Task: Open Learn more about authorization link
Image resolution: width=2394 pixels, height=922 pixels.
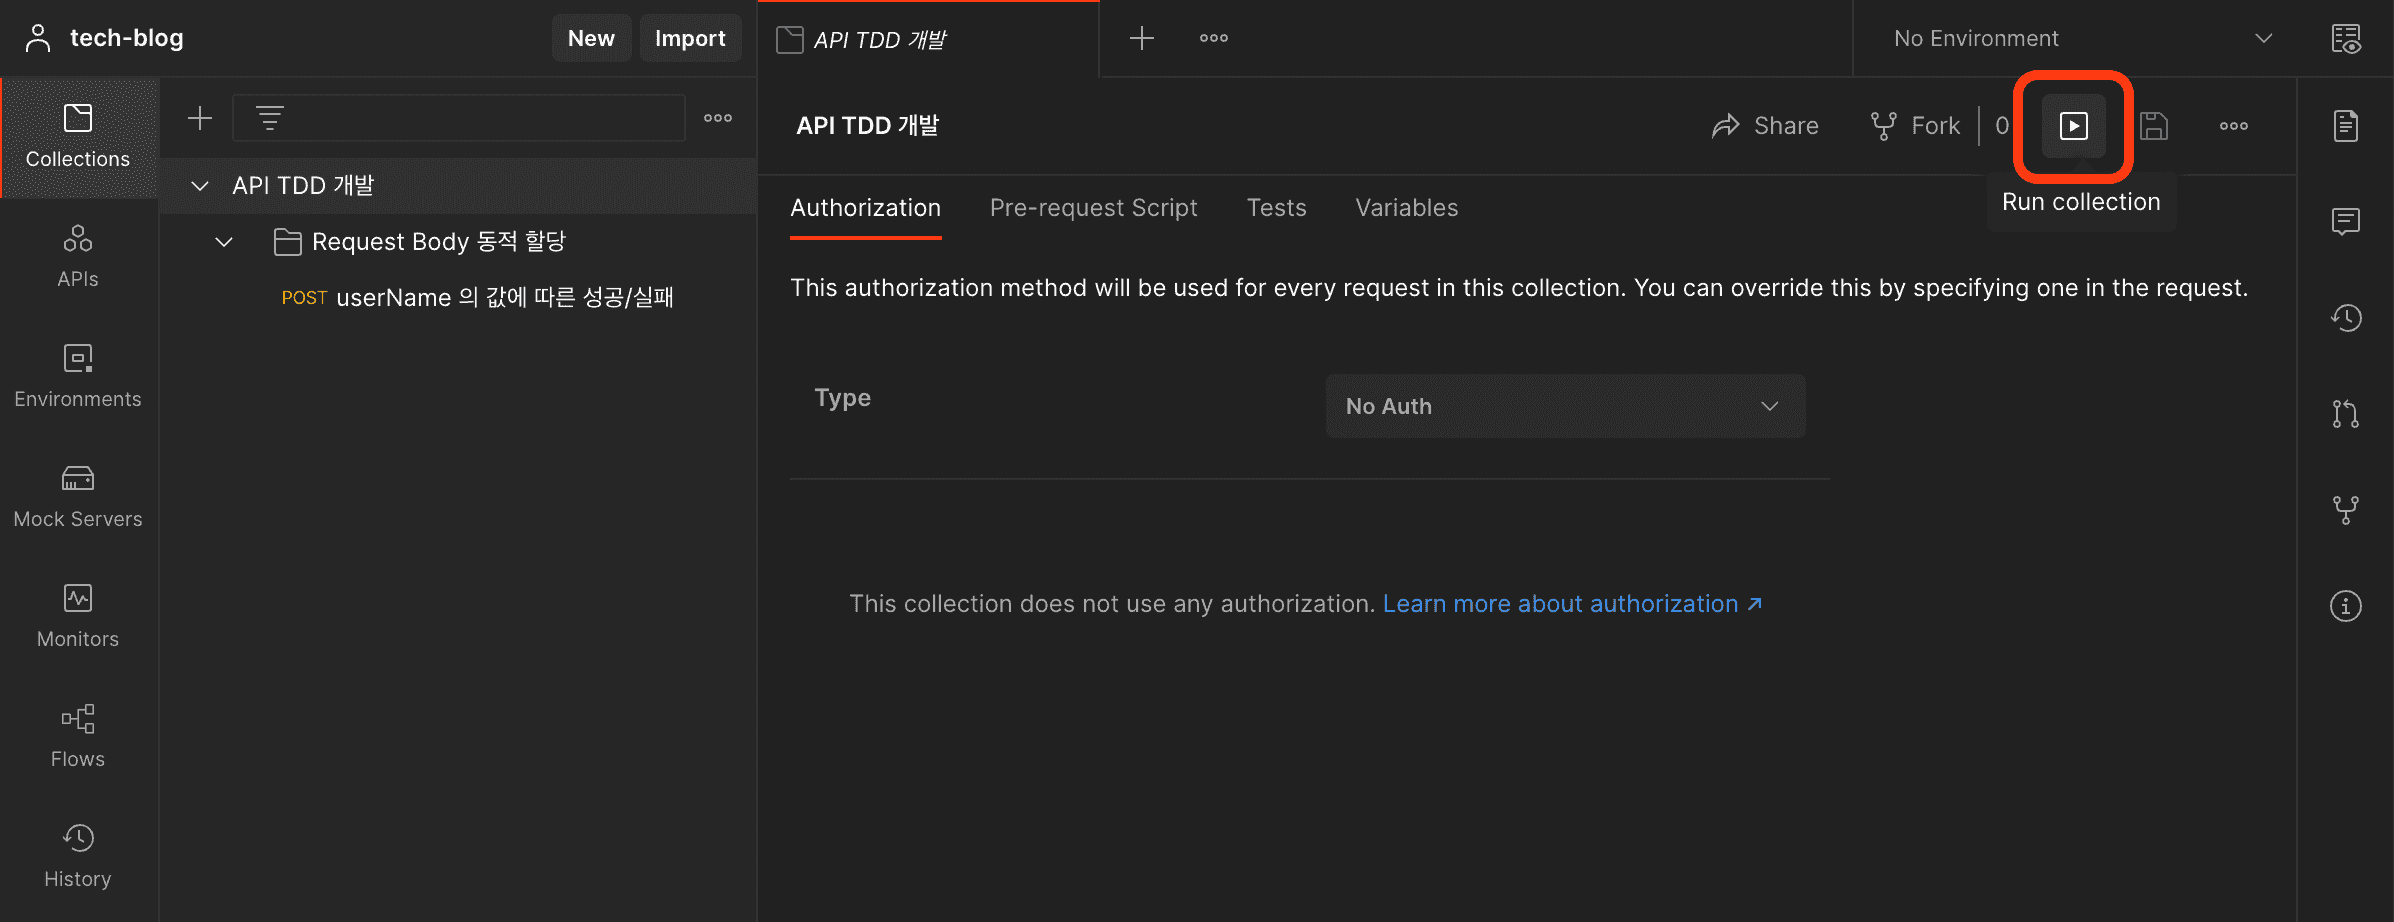Action: pos(1570,604)
